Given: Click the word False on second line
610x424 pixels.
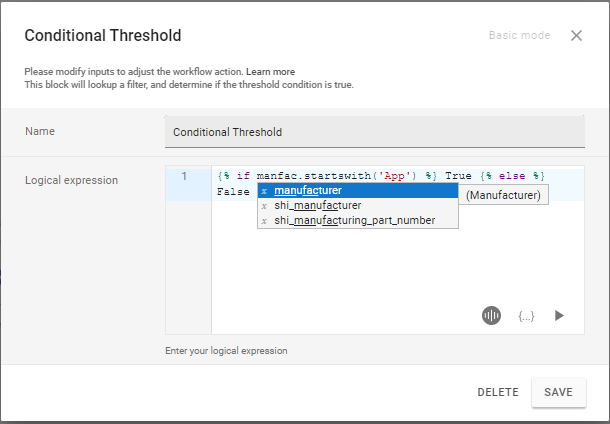Looking at the screenshot, I should click(232, 192).
